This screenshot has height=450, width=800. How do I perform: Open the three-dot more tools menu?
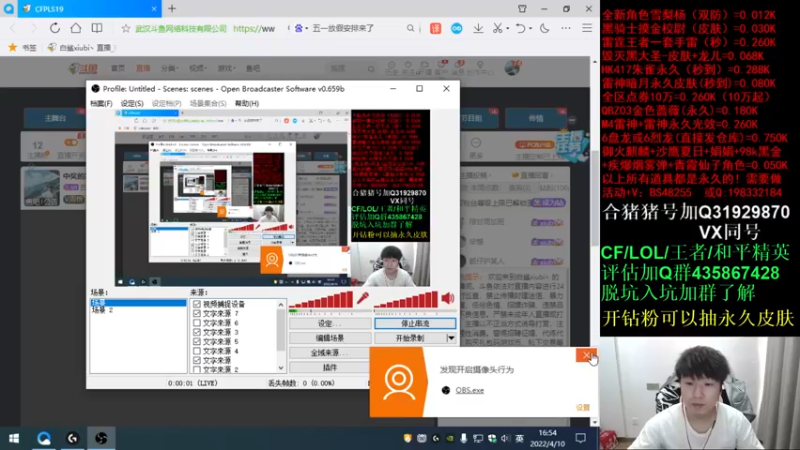[566, 29]
